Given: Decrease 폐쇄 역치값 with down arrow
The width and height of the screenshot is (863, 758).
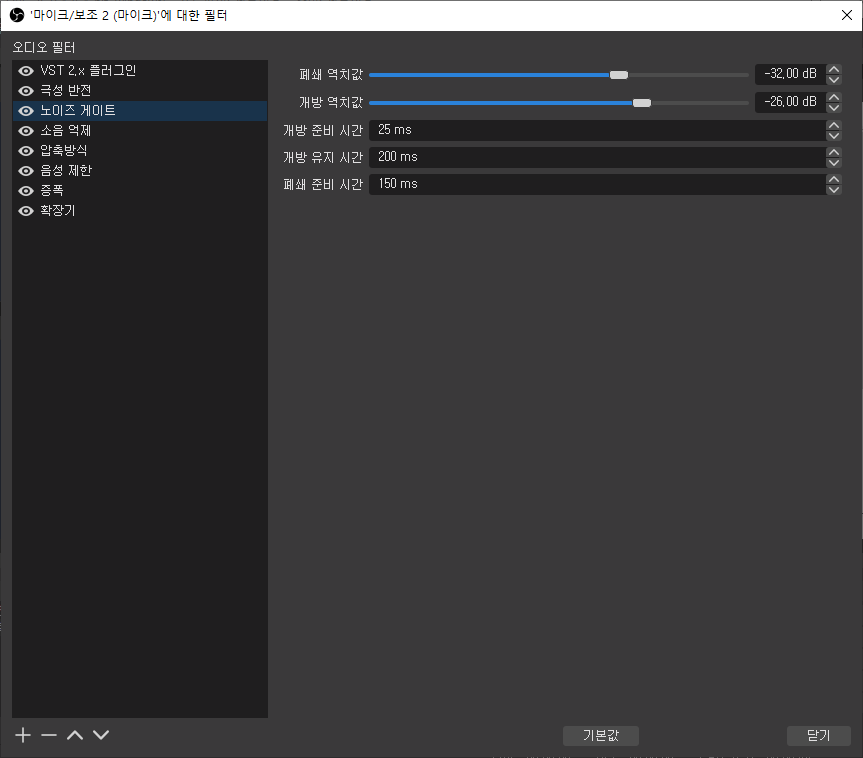Looking at the screenshot, I should pos(834,79).
